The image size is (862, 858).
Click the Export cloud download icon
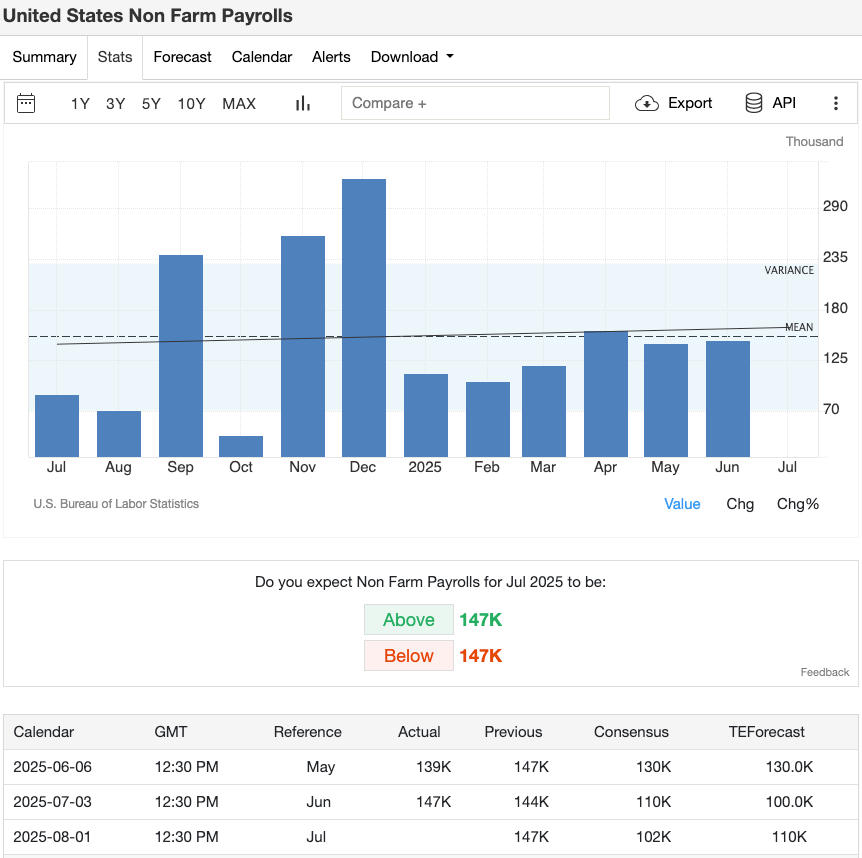coord(647,103)
